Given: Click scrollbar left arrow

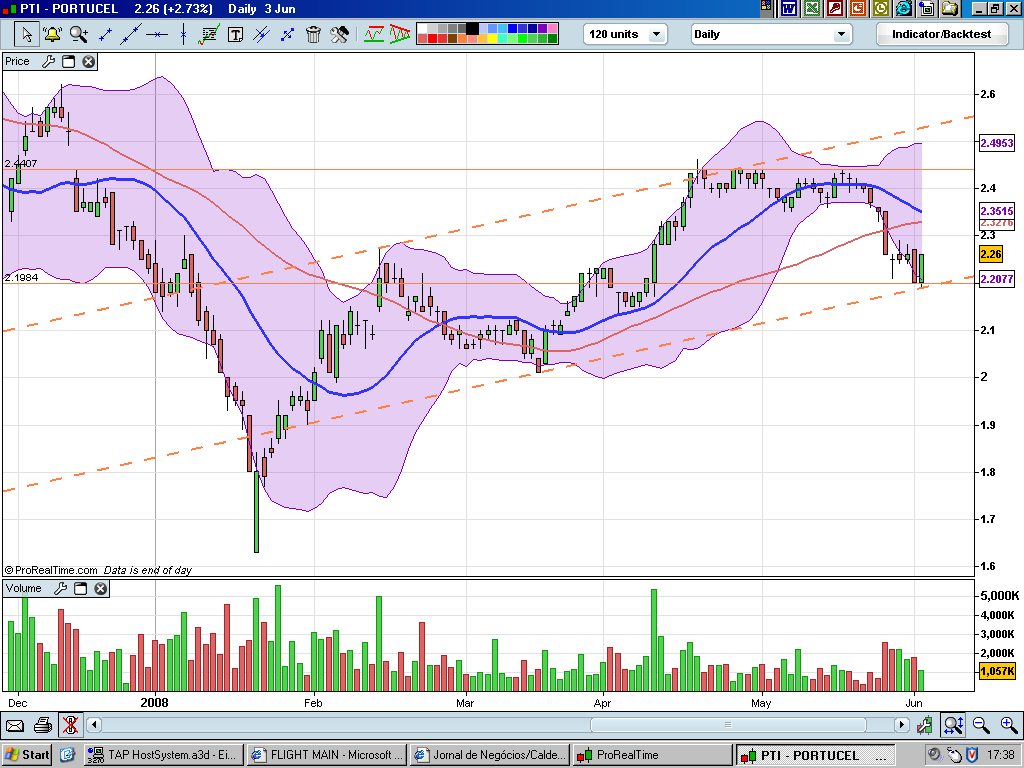Looking at the screenshot, I should (x=93, y=724).
